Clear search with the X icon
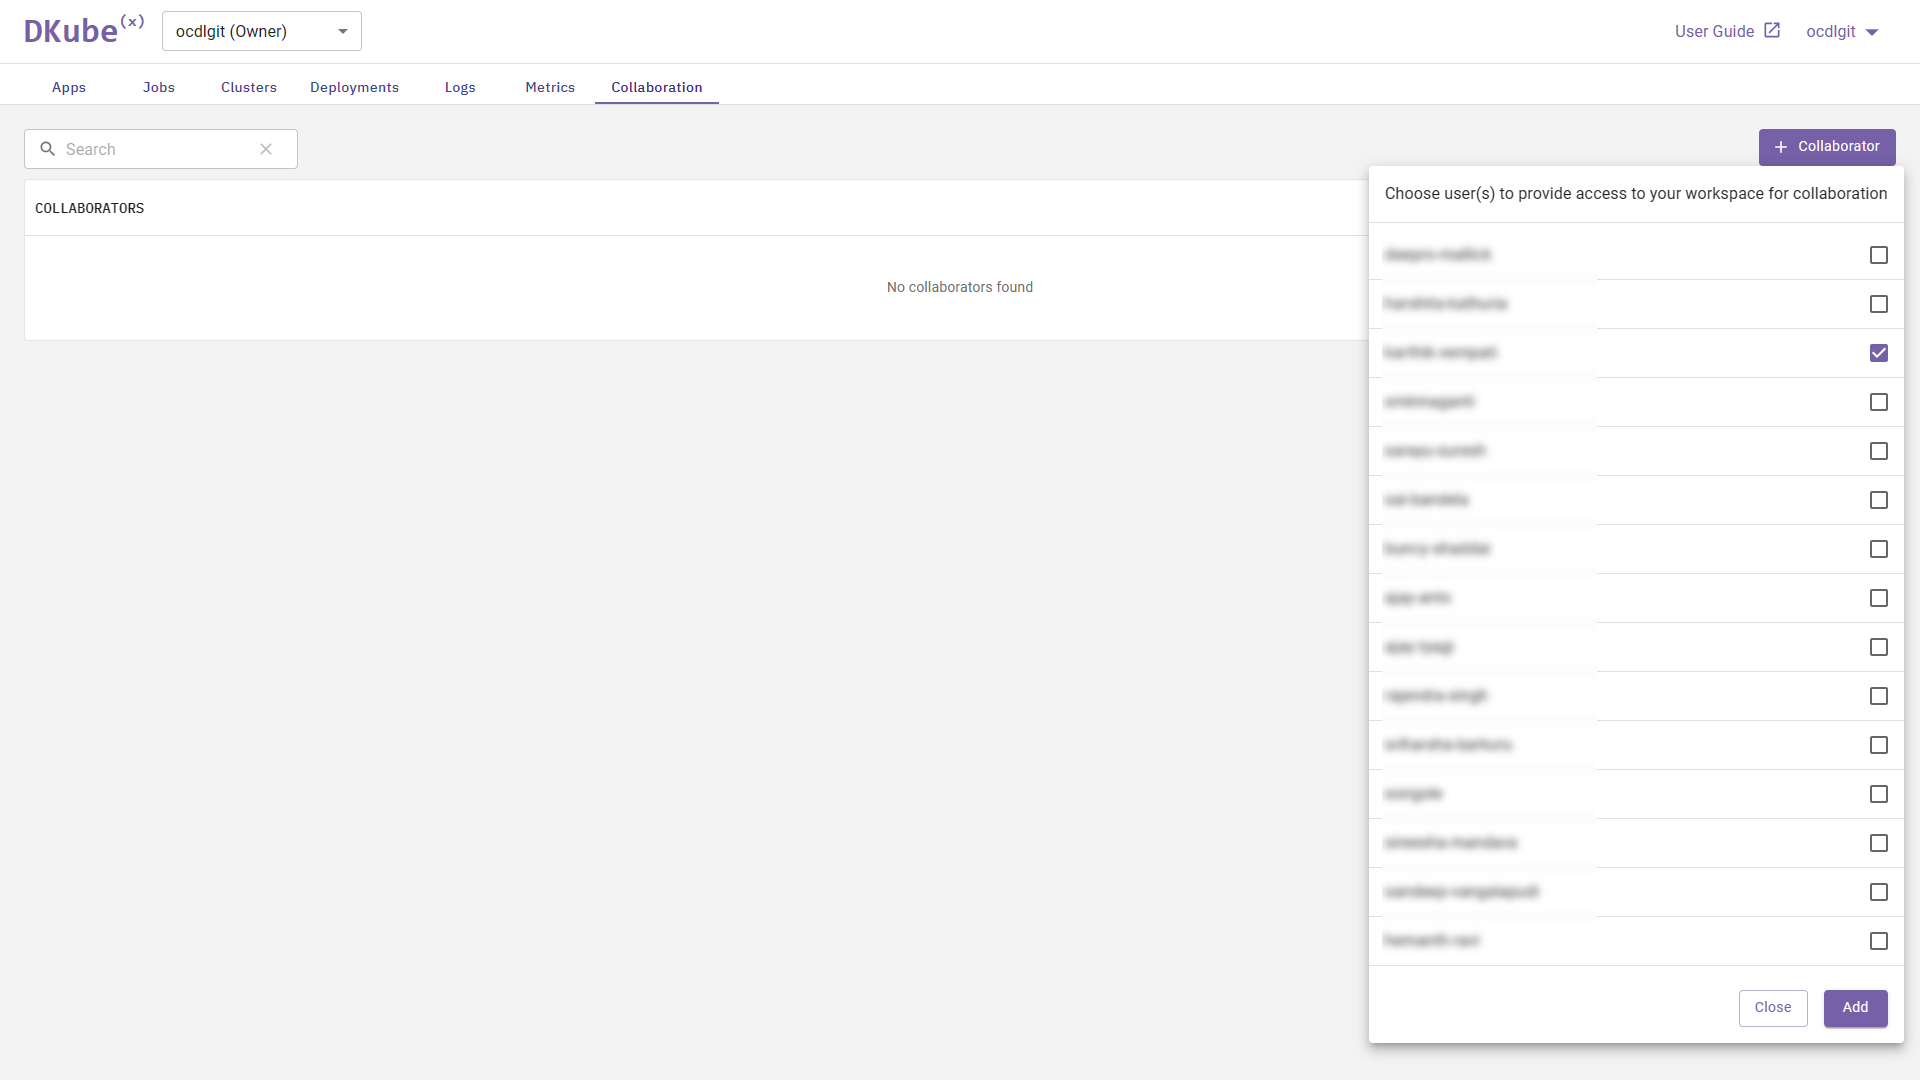Viewport: 1920px width, 1080px height. point(266,149)
